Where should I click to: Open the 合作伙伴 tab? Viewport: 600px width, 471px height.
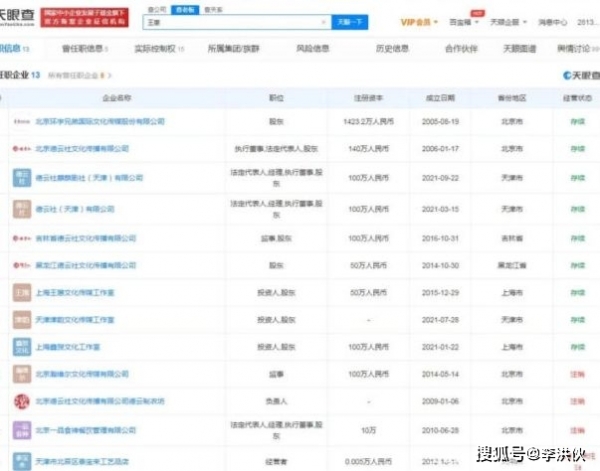coord(461,49)
